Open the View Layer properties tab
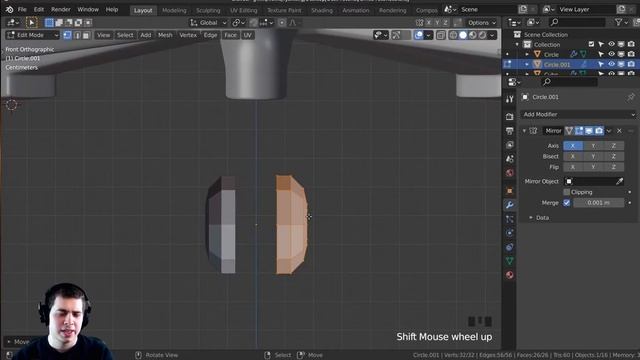Screen dimensions: 640x360 (x=509, y=145)
